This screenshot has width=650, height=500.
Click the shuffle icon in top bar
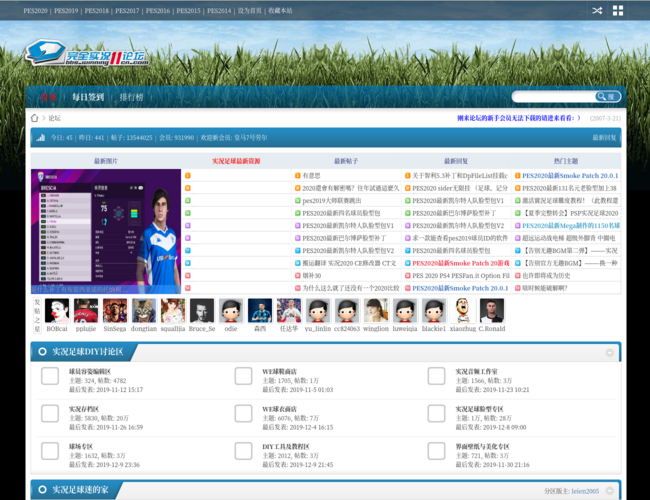click(597, 10)
